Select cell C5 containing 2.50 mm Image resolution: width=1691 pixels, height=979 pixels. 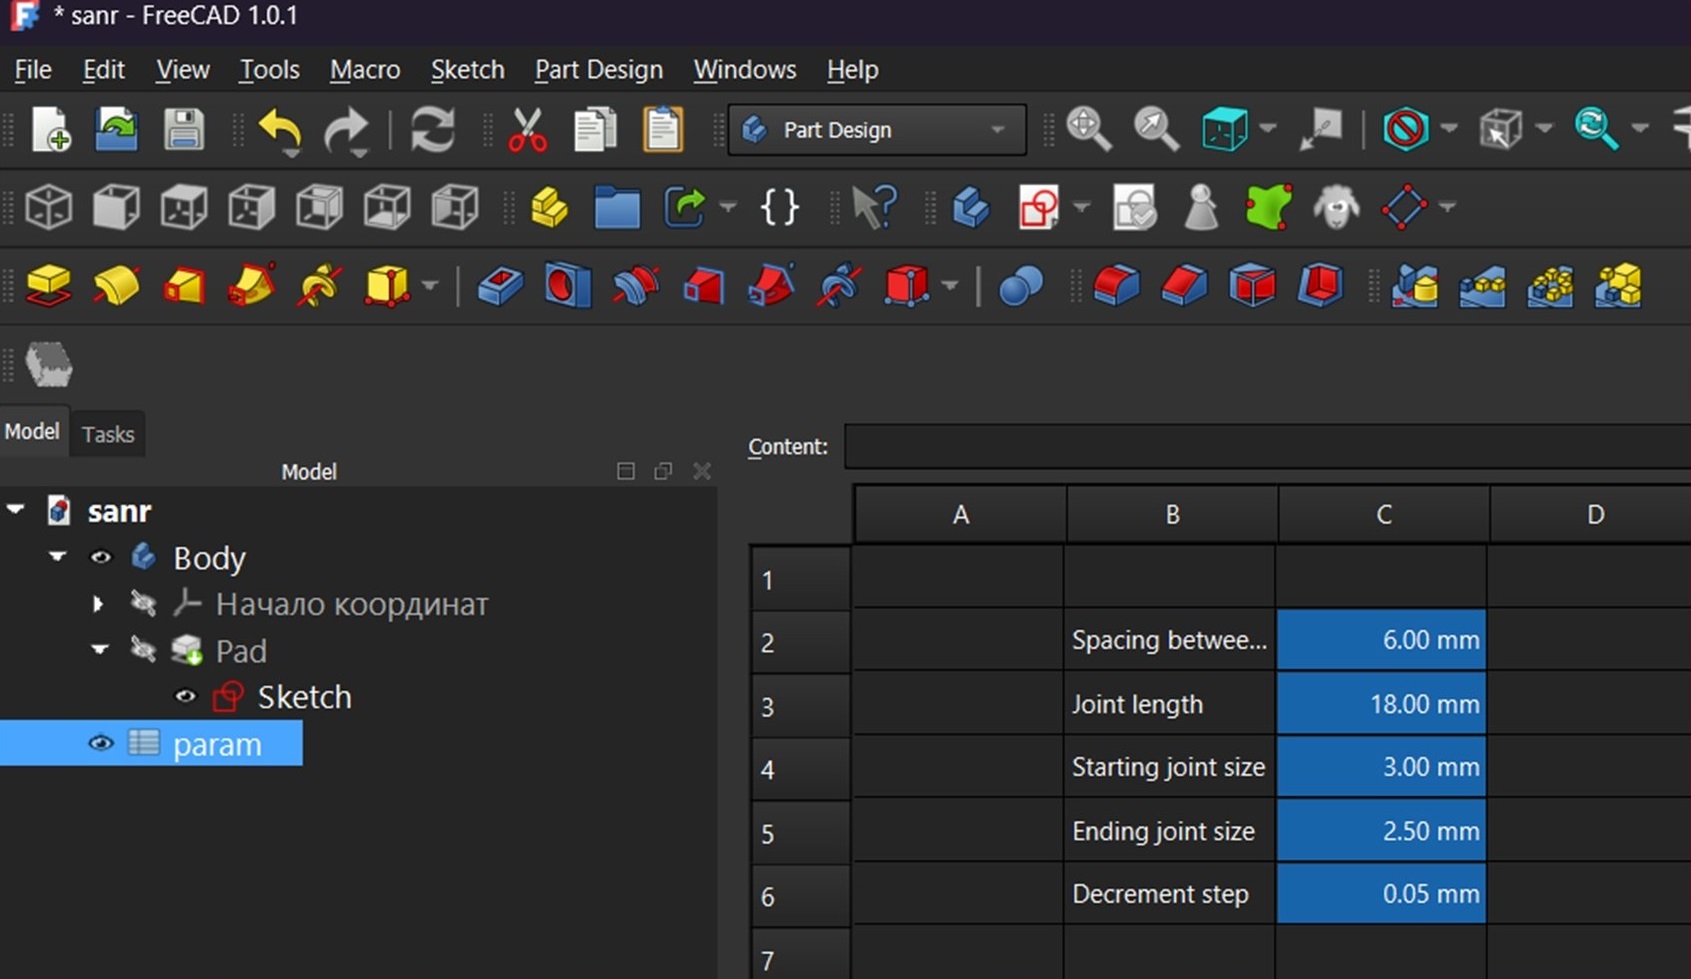click(x=1382, y=830)
